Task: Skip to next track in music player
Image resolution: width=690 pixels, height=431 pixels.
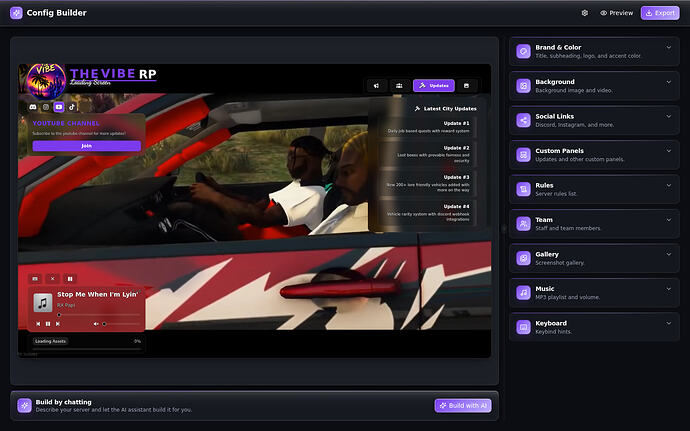Action: pos(58,324)
